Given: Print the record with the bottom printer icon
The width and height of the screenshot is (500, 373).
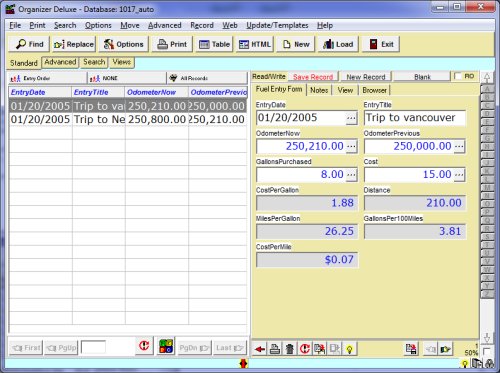Looking at the screenshot, I should tap(275, 349).
